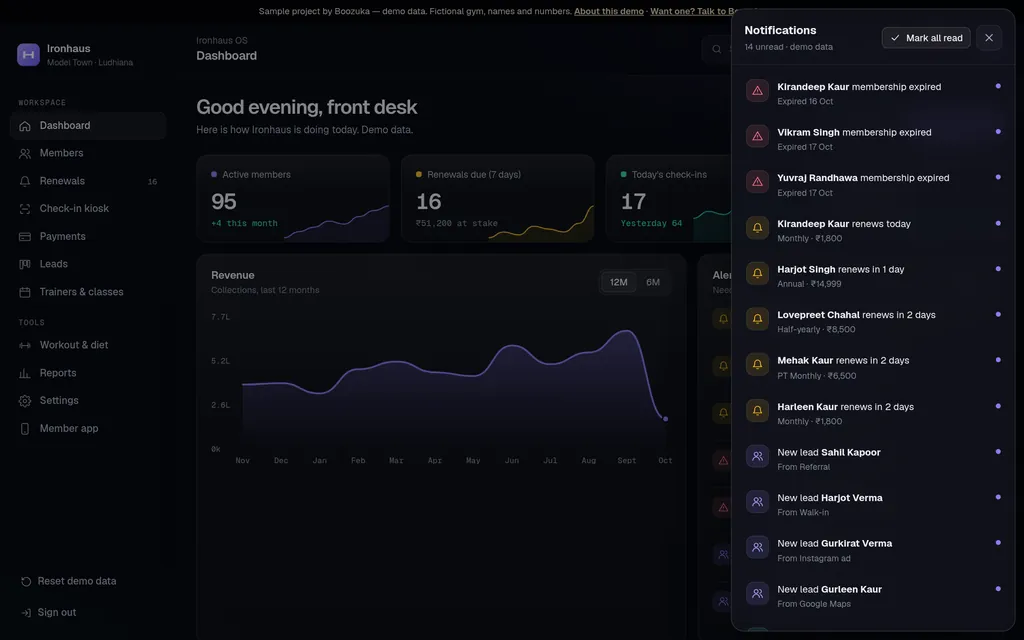The height and width of the screenshot is (640, 1024).
Task: Click the bell icon for Mehak Kaur renewal
Action: 758,364
